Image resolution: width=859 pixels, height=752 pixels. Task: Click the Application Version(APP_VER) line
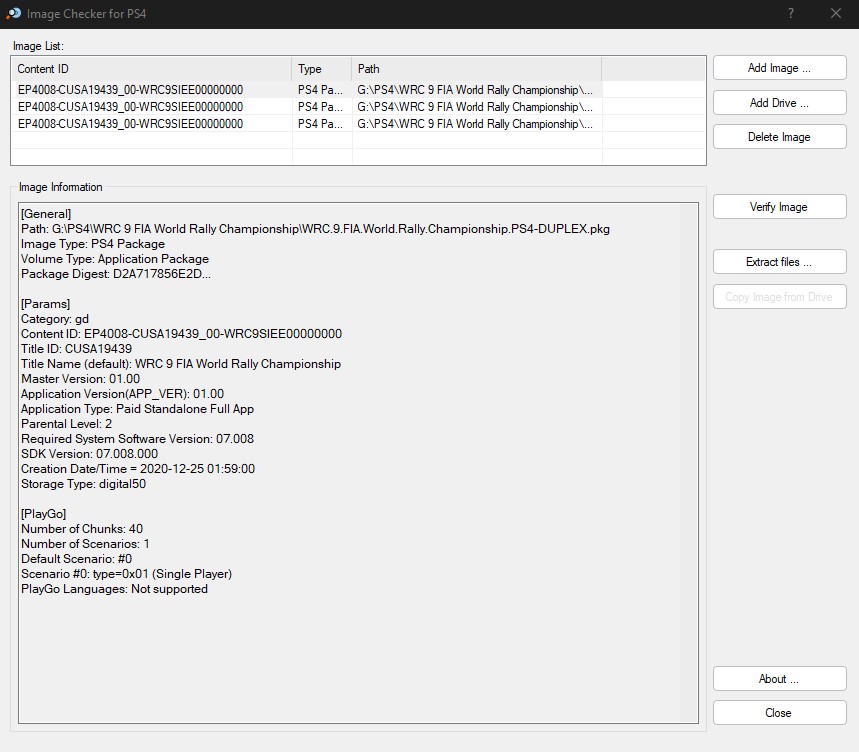pyautogui.click(x=123, y=394)
